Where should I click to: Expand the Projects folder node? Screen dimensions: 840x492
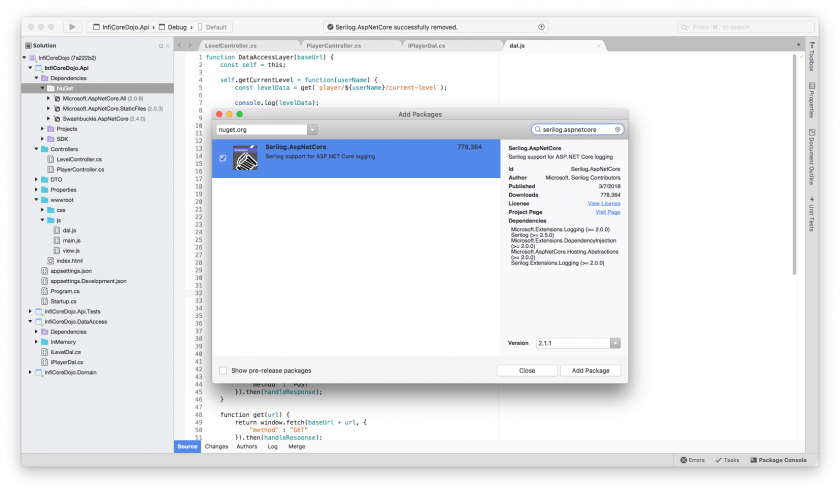[42, 129]
